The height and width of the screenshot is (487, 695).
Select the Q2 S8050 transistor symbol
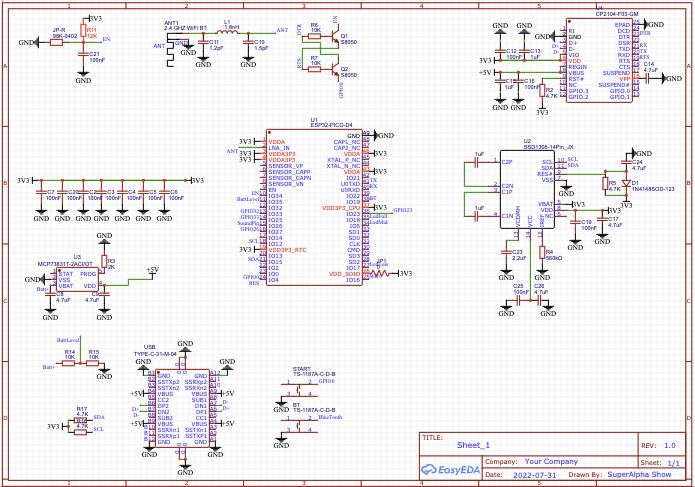click(334, 69)
